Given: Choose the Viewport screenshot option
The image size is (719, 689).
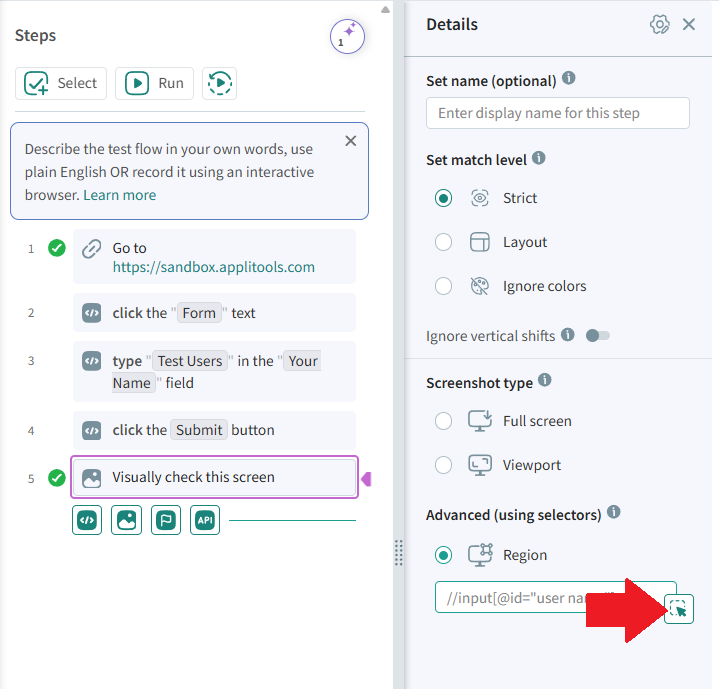Looking at the screenshot, I should pyautogui.click(x=444, y=465).
